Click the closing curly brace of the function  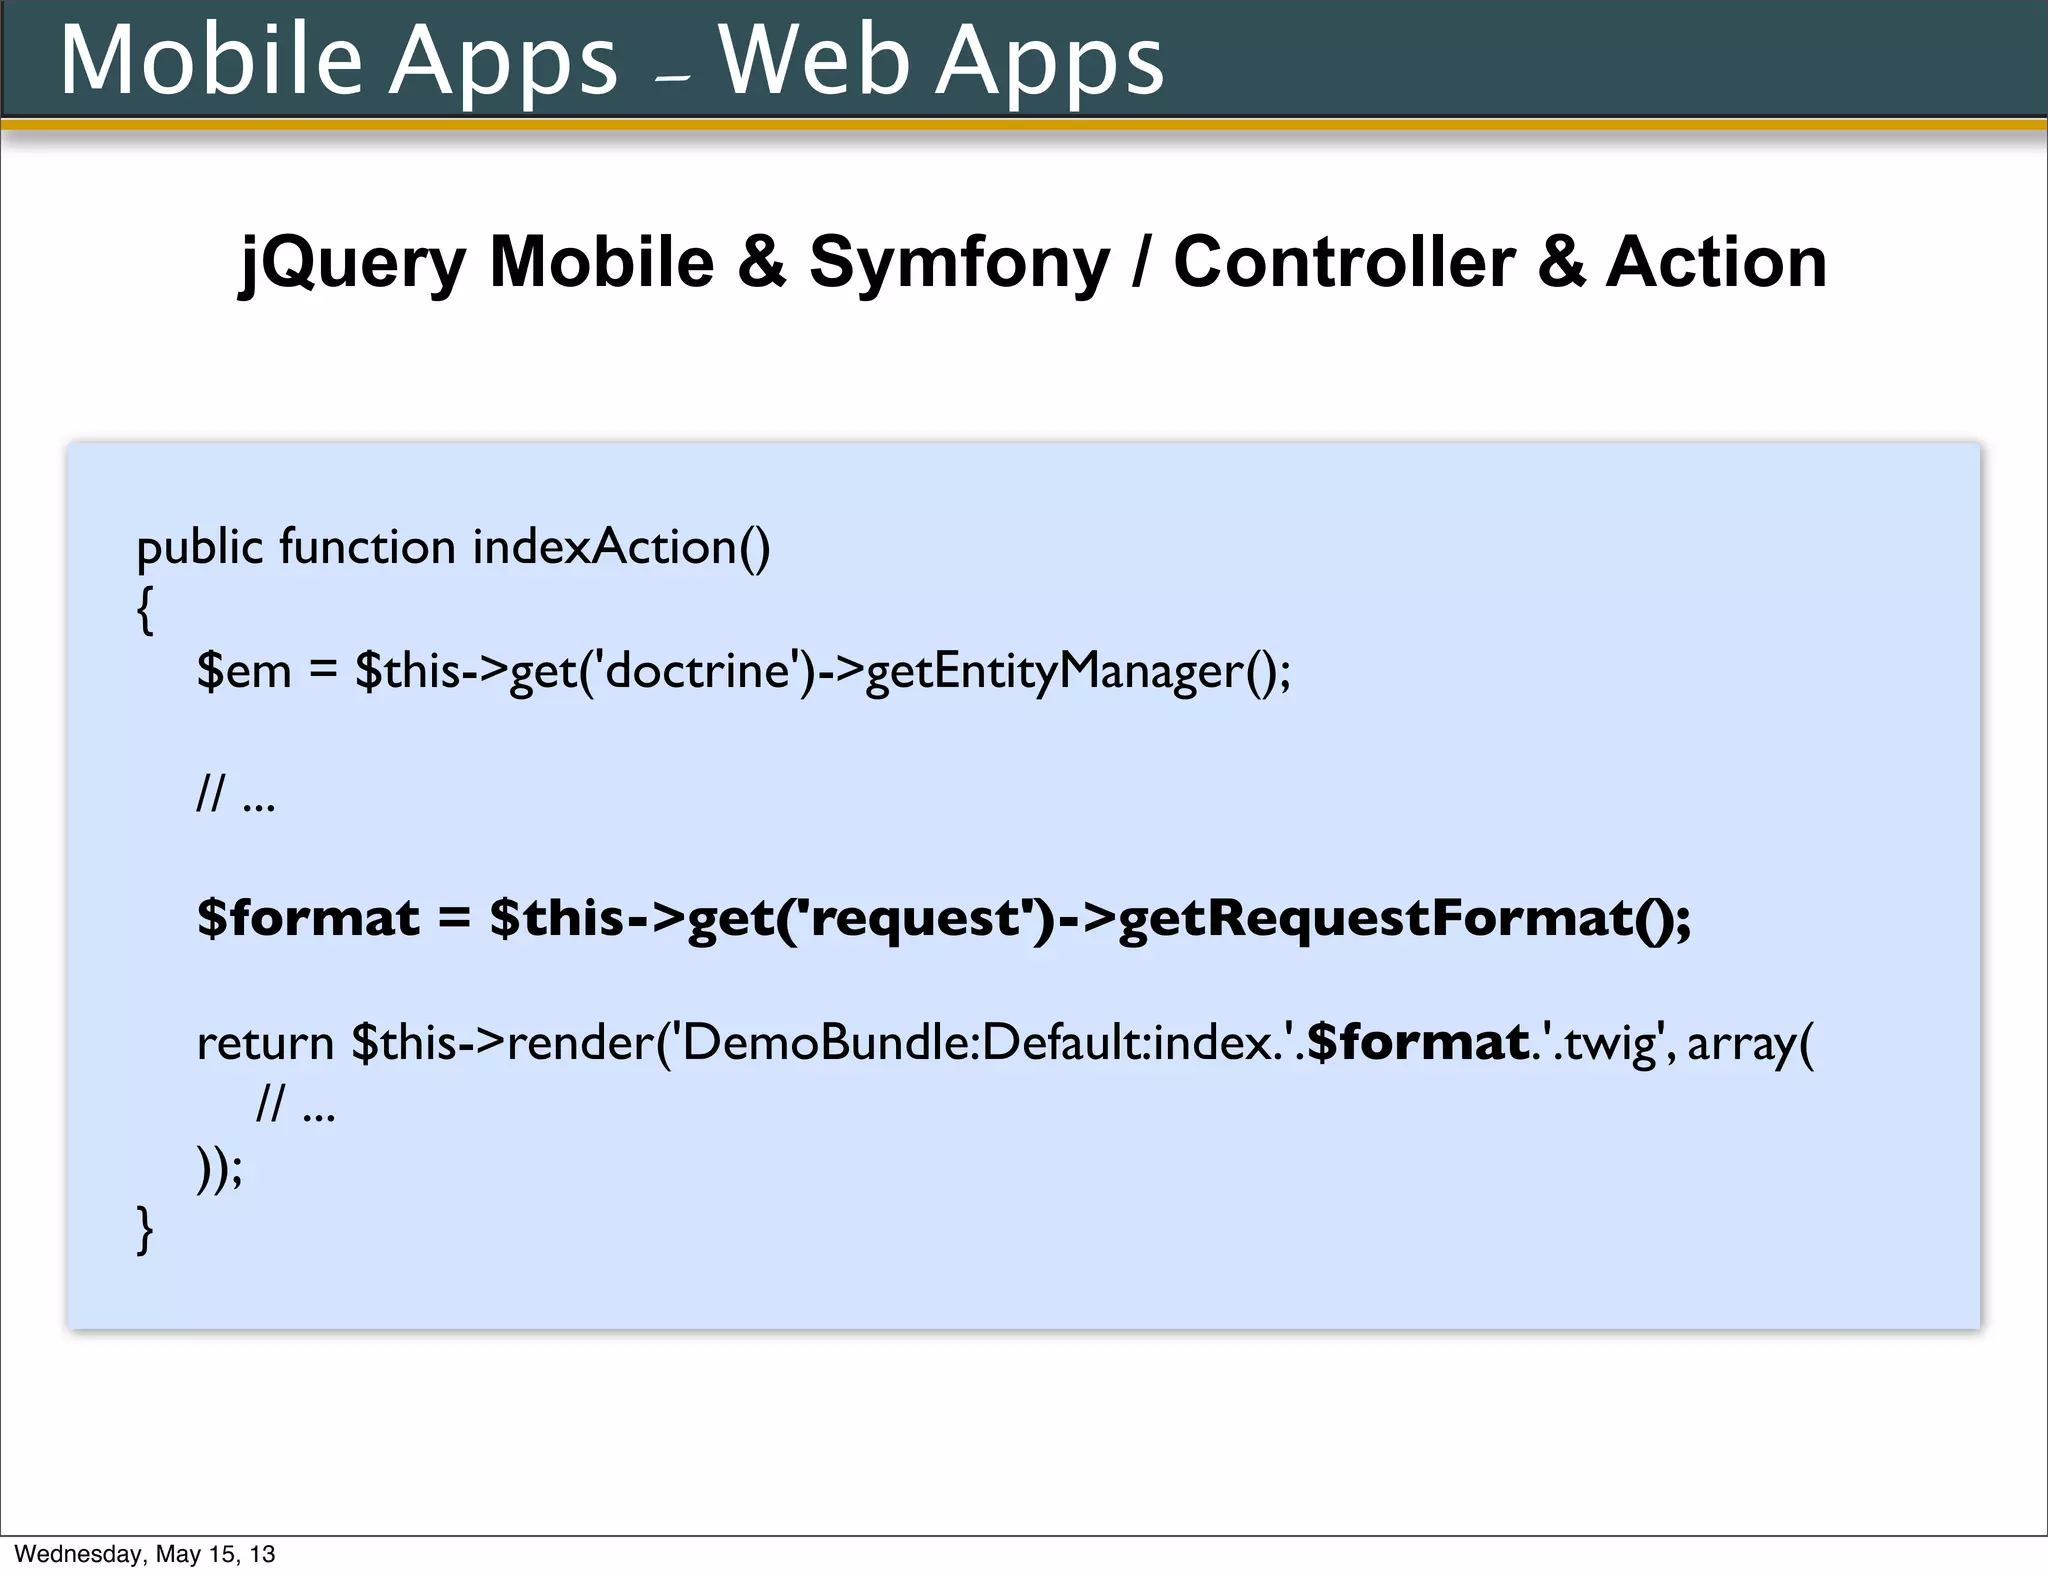click(x=146, y=1229)
